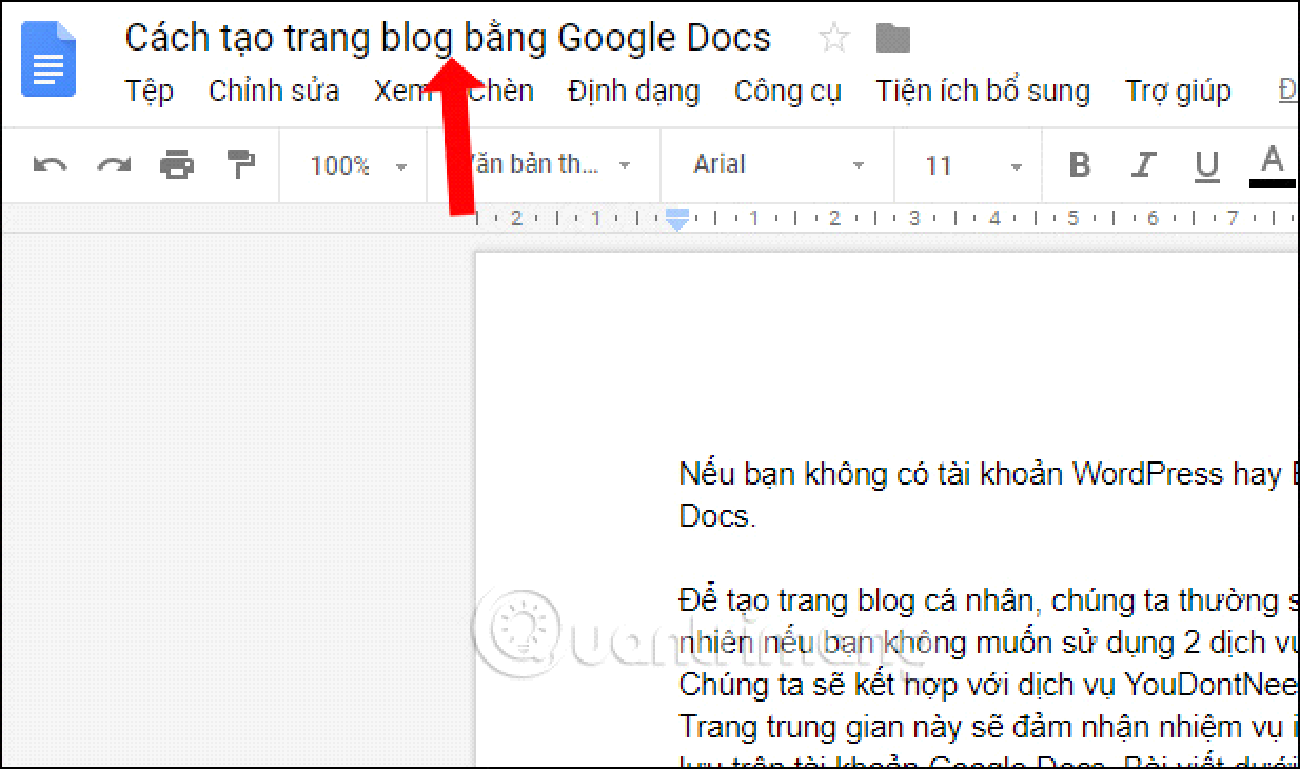Open the Tệp menu
This screenshot has height=769, width=1300.
pos(150,91)
